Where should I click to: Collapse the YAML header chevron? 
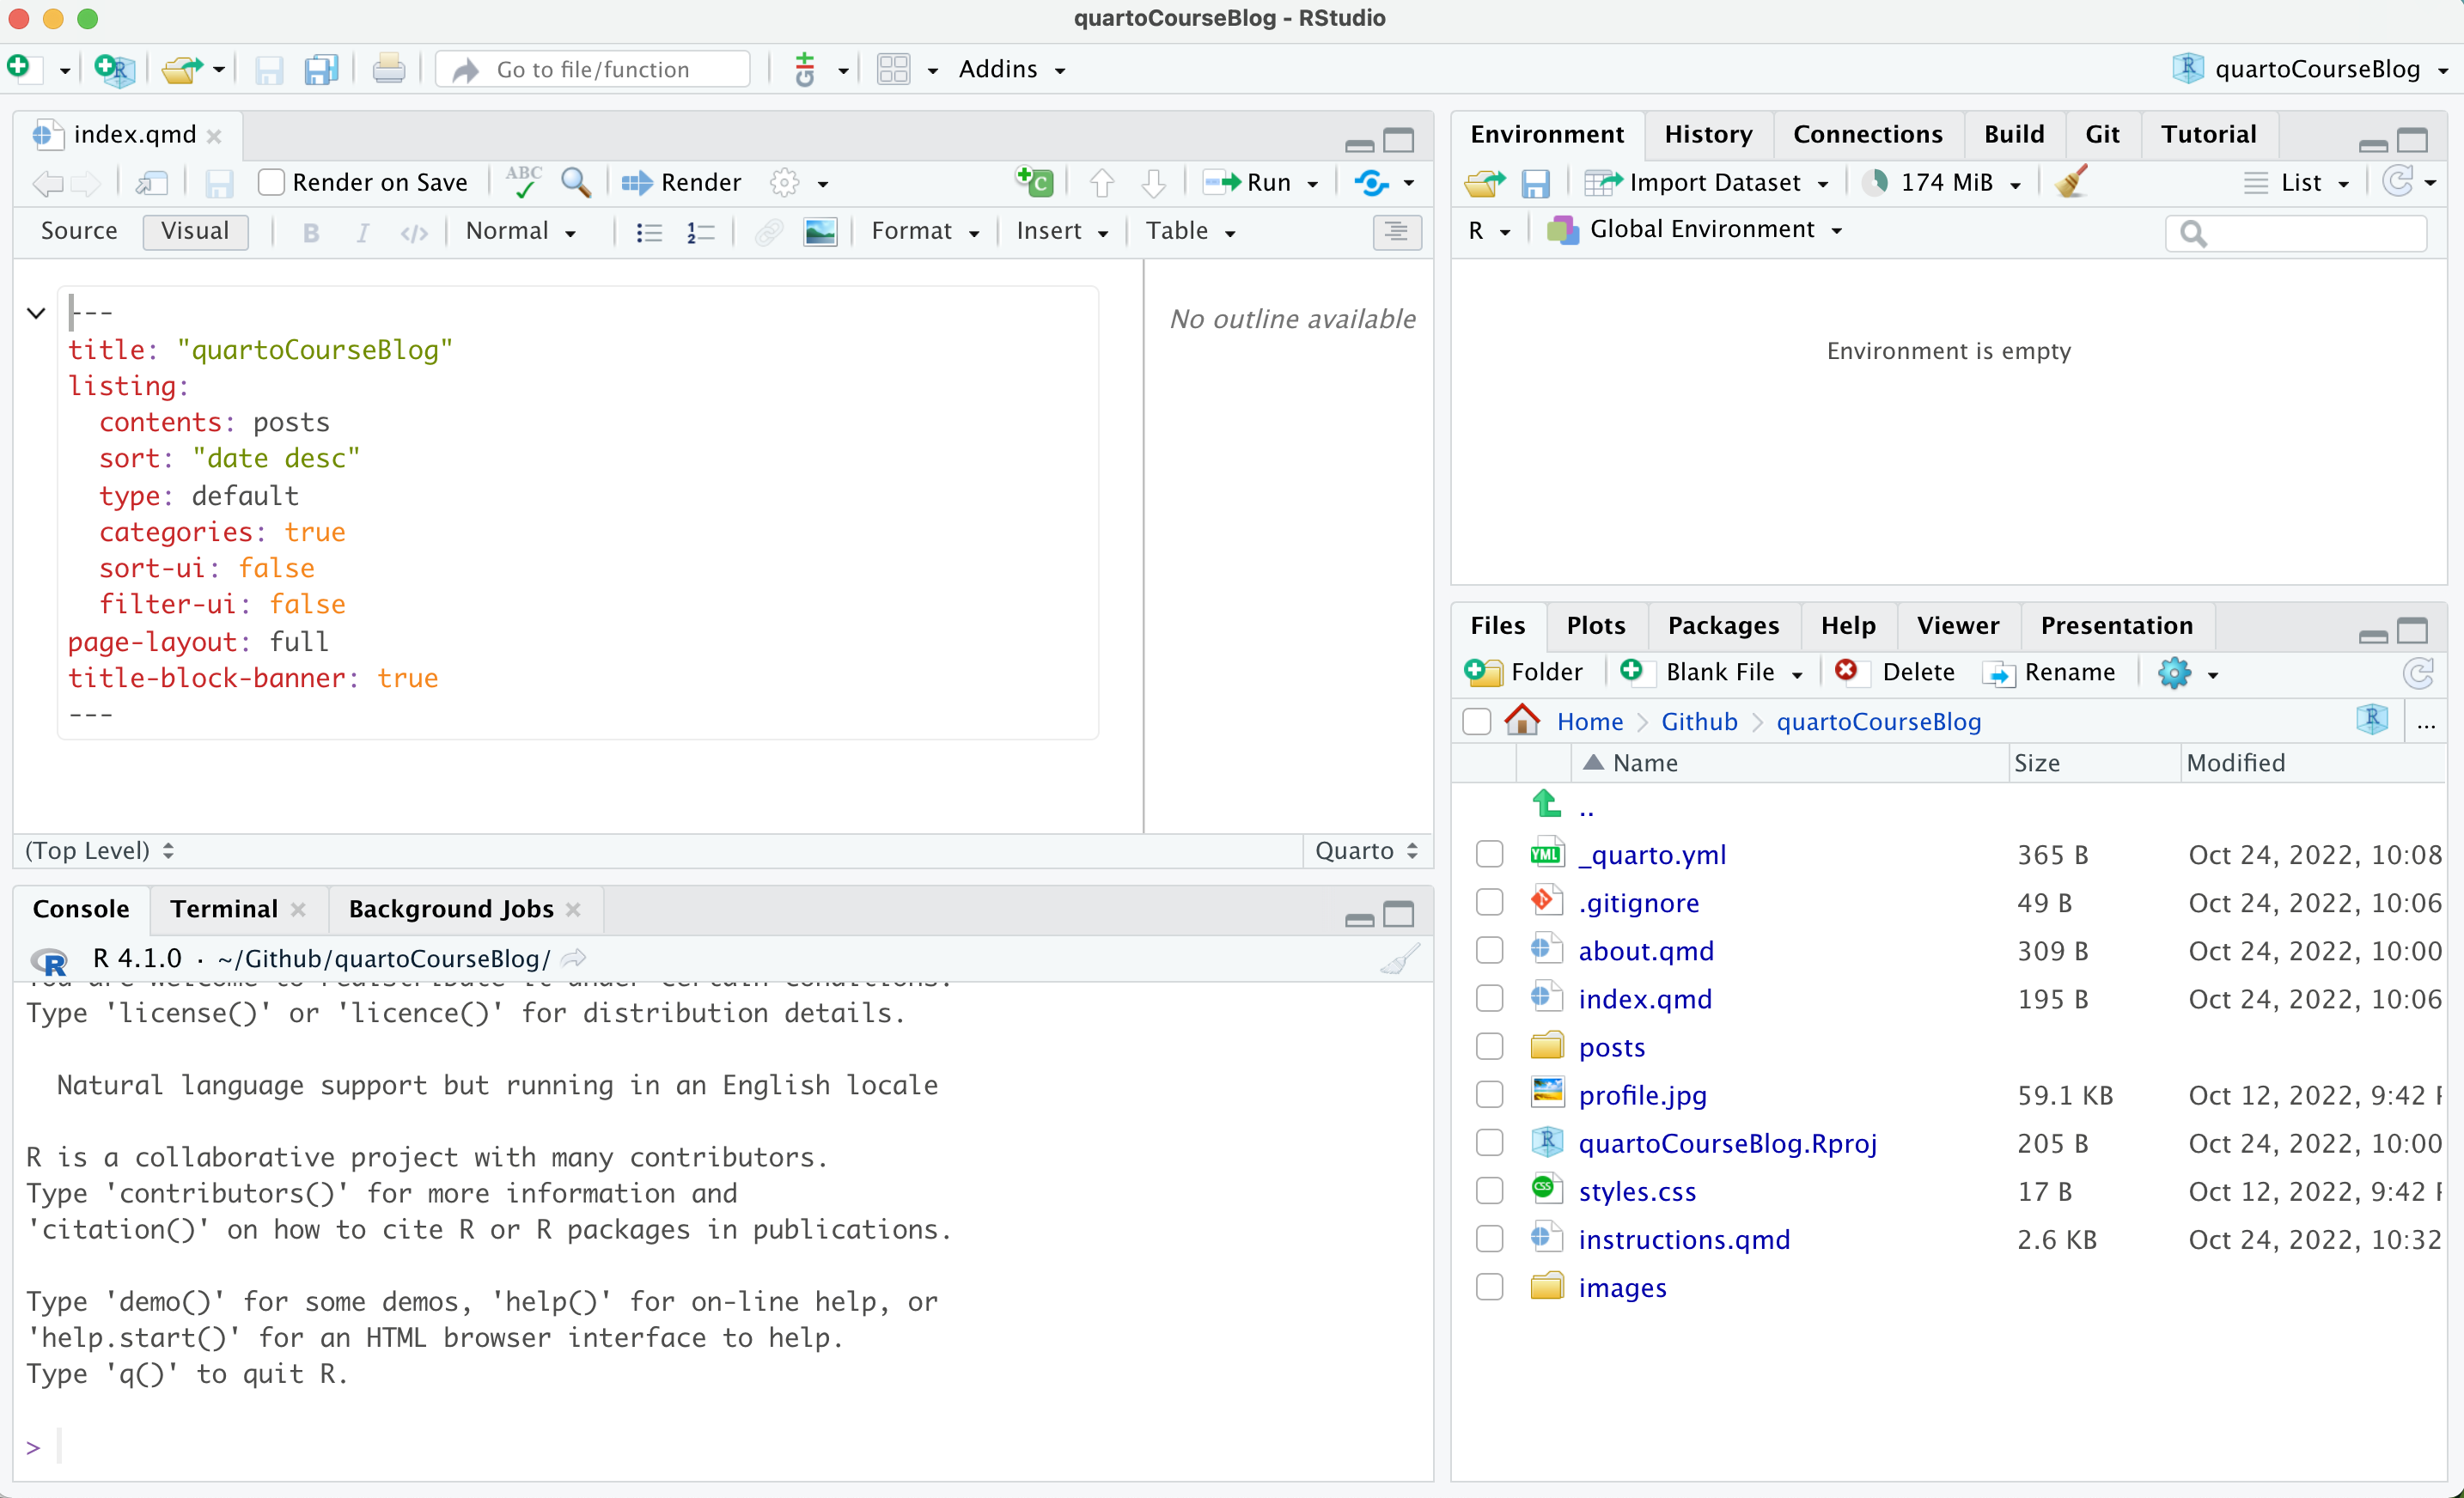tap(36, 313)
